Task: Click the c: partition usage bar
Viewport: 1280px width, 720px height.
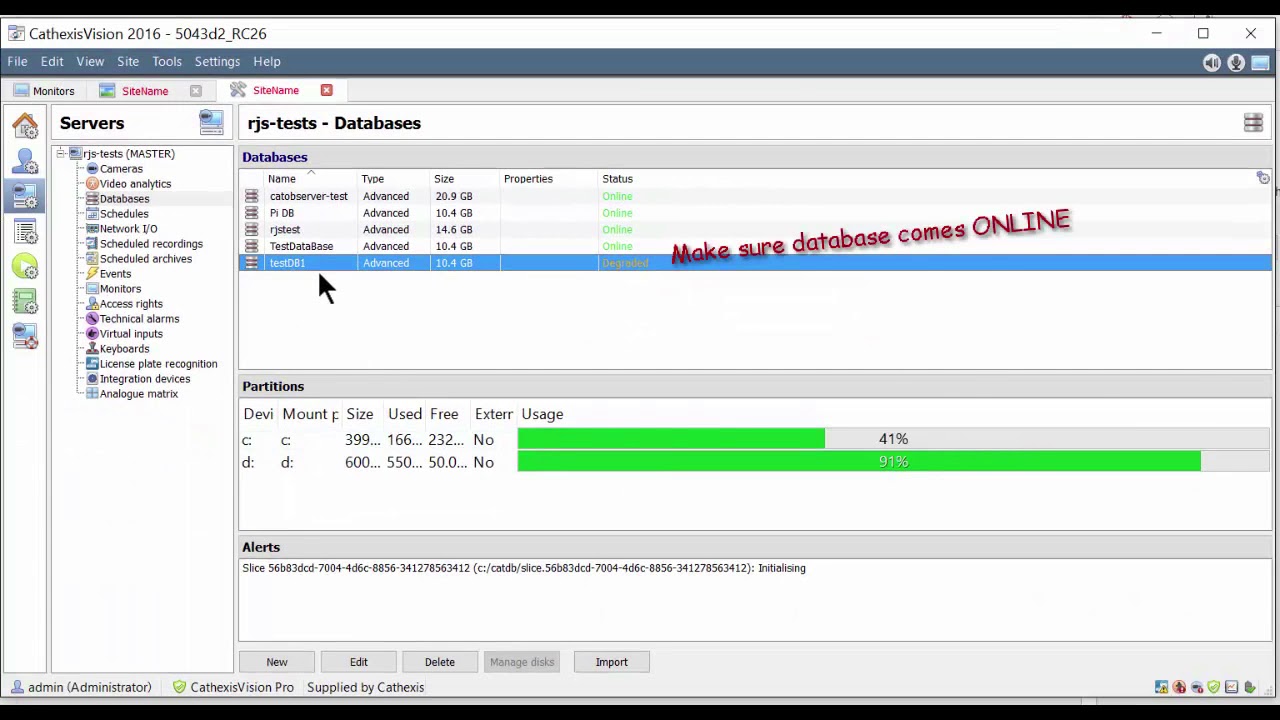Action: 893,439
